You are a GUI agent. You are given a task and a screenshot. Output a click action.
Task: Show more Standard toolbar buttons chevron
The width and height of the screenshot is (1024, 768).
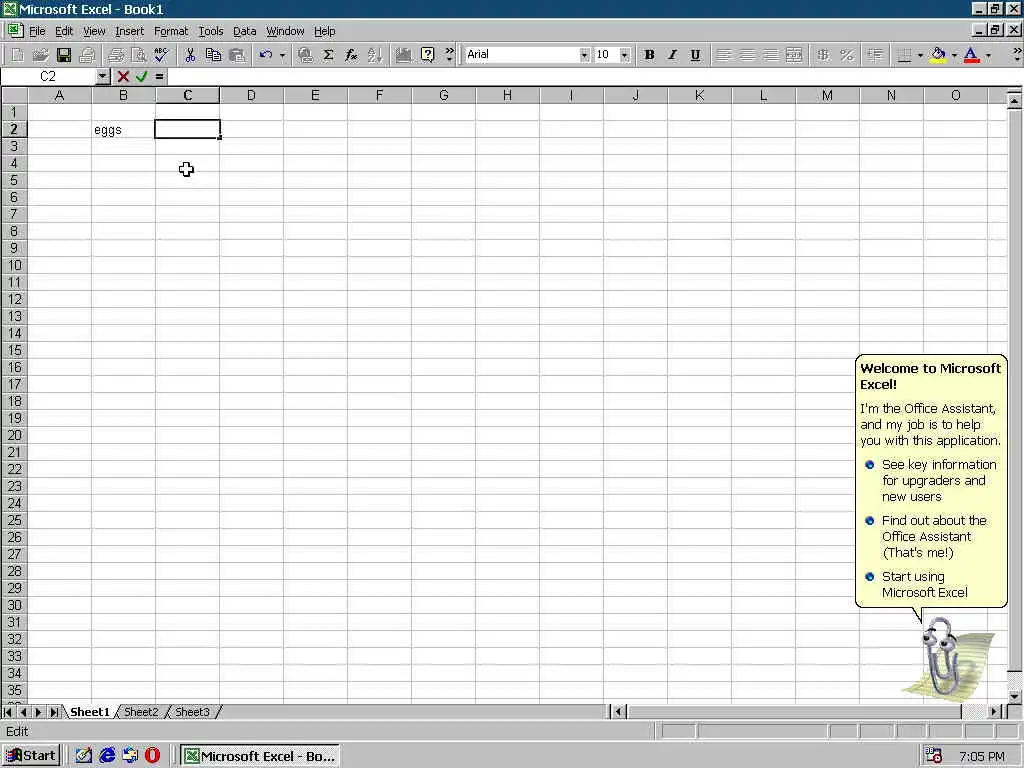(x=449, y=55)
